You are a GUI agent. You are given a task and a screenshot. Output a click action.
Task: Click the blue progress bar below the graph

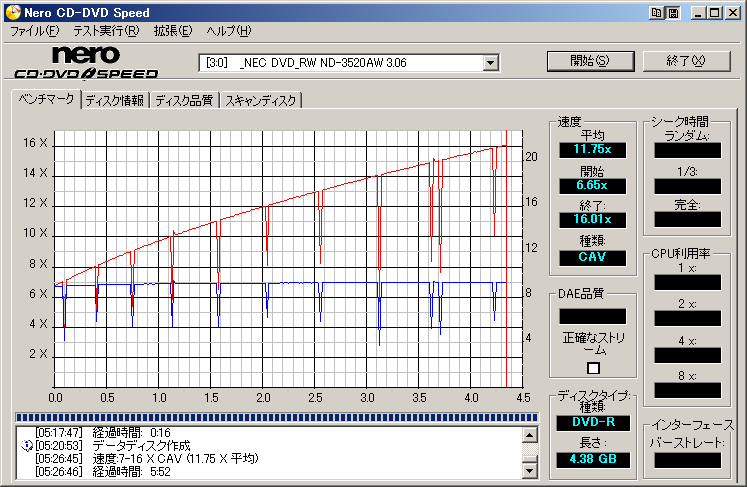(x=277, y=418)
